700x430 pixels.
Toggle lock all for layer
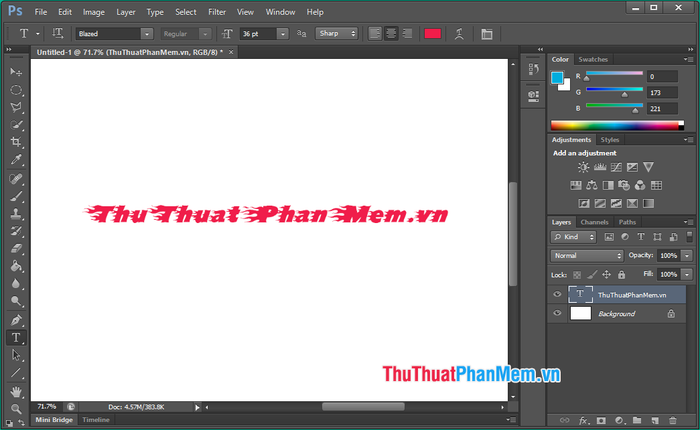pos(621,275)
